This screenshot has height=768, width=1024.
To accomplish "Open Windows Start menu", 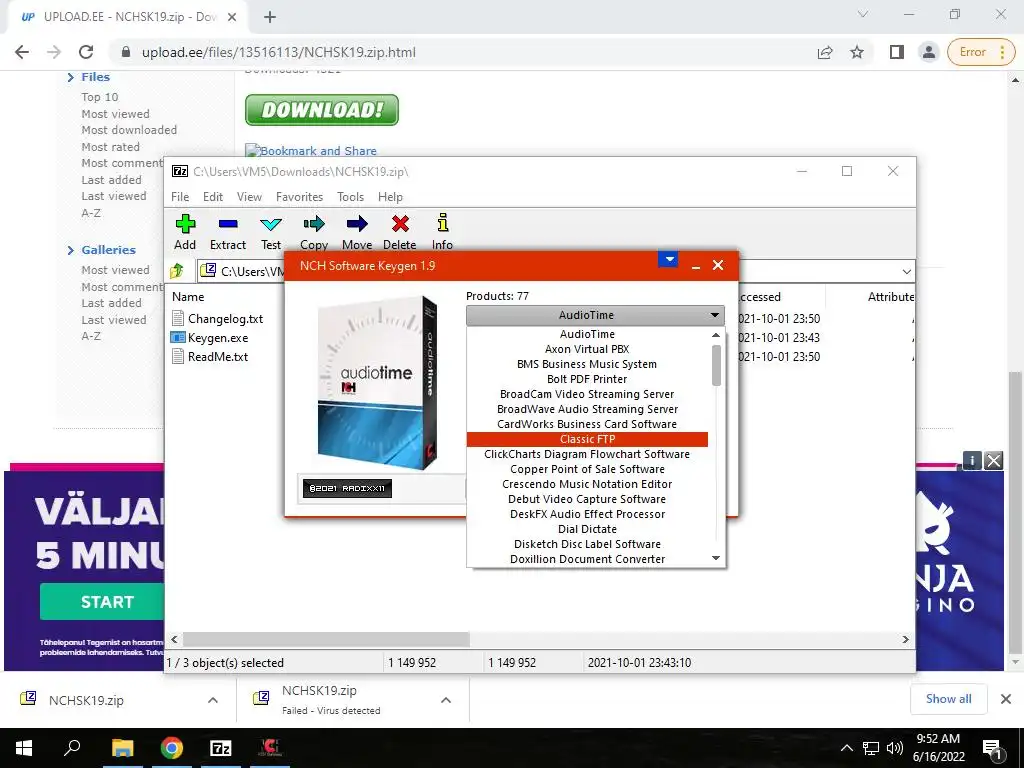I will (x=24, y=748).
